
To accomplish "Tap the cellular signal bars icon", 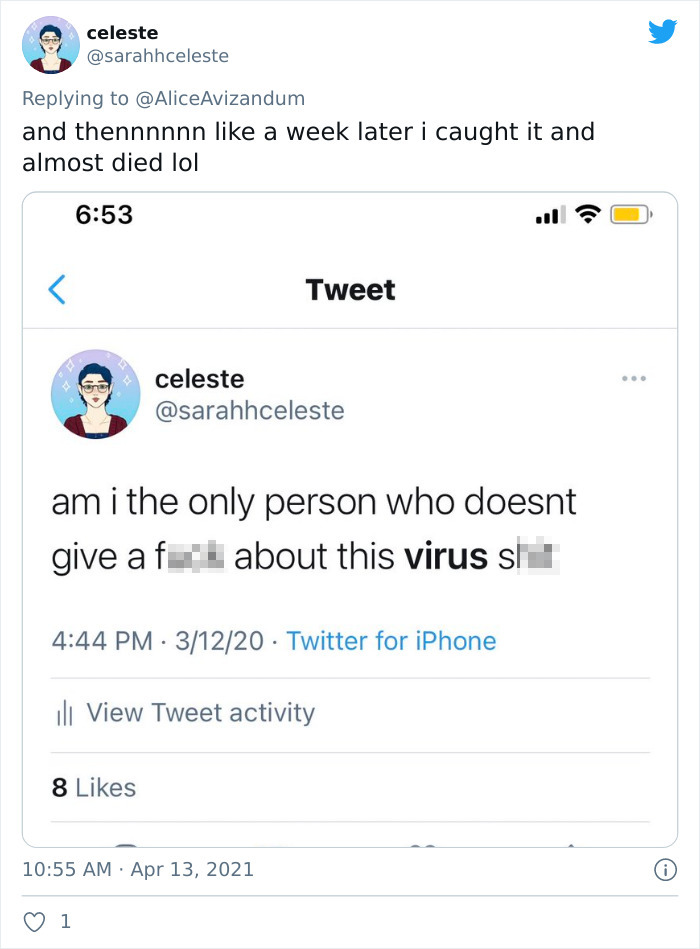I will pos(551,214).
